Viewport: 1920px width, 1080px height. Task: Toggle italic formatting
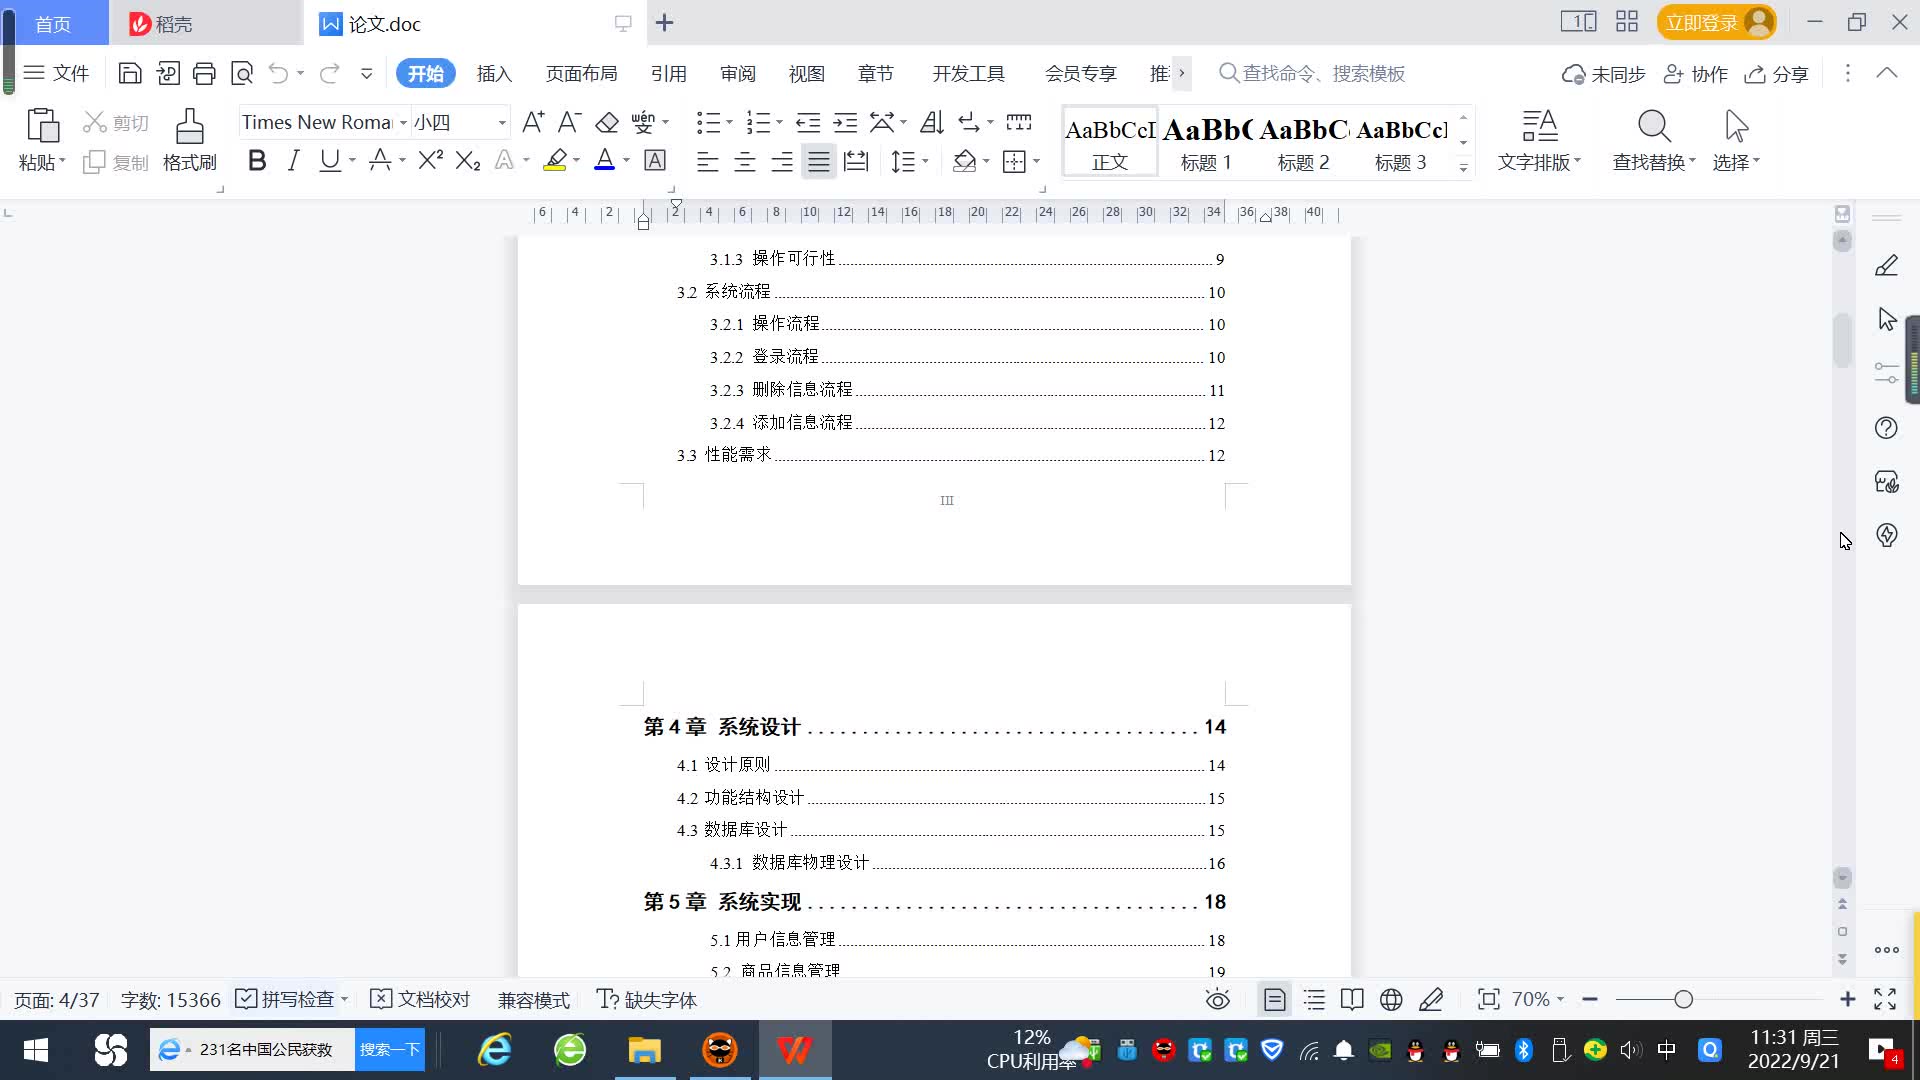coord(293,160)
